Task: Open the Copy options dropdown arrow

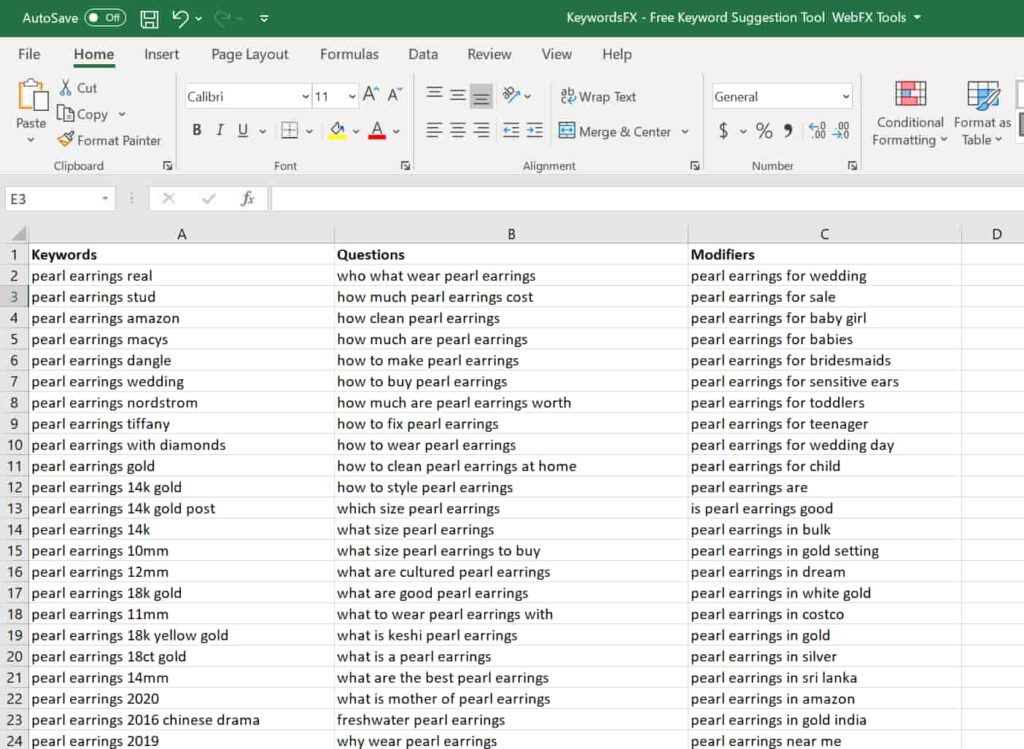Action: (x=122, y=114)
